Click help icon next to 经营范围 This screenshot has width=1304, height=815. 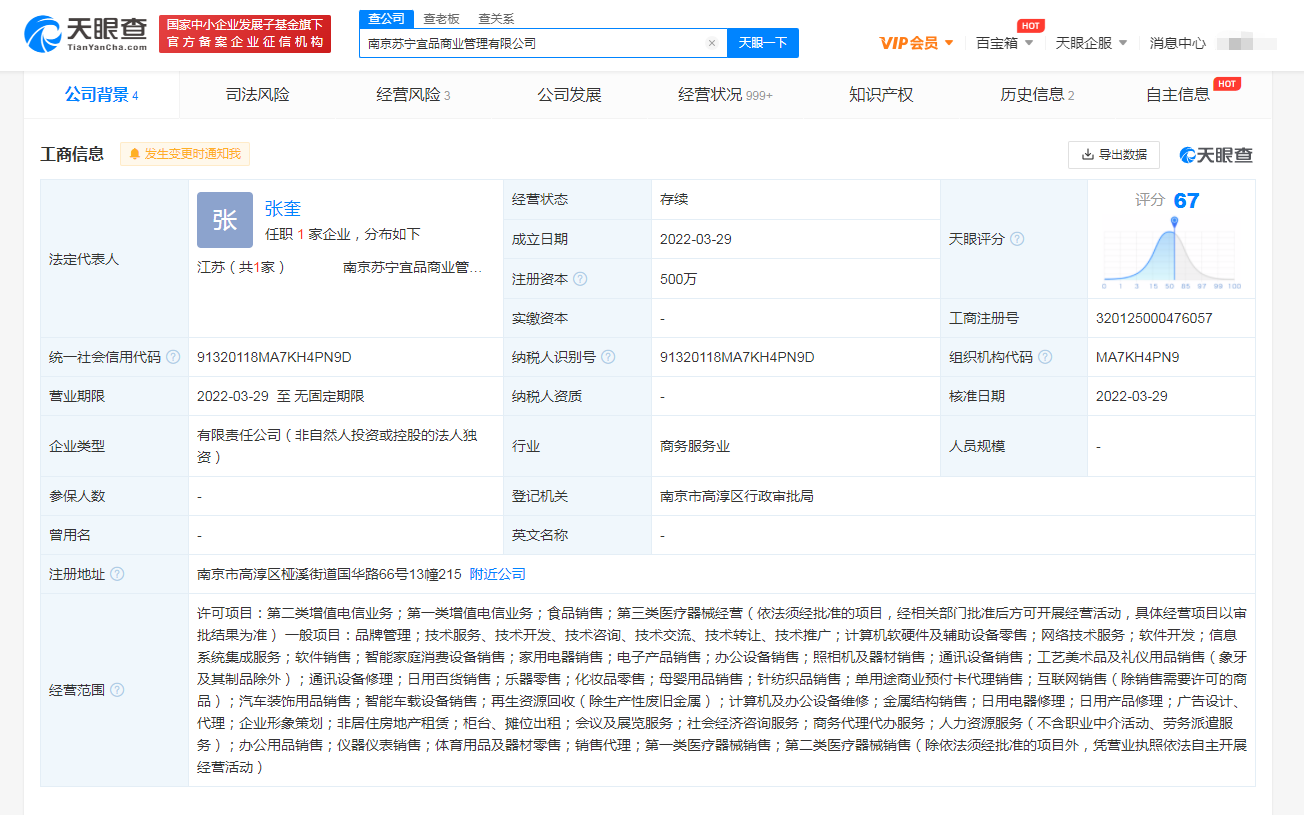117,690
